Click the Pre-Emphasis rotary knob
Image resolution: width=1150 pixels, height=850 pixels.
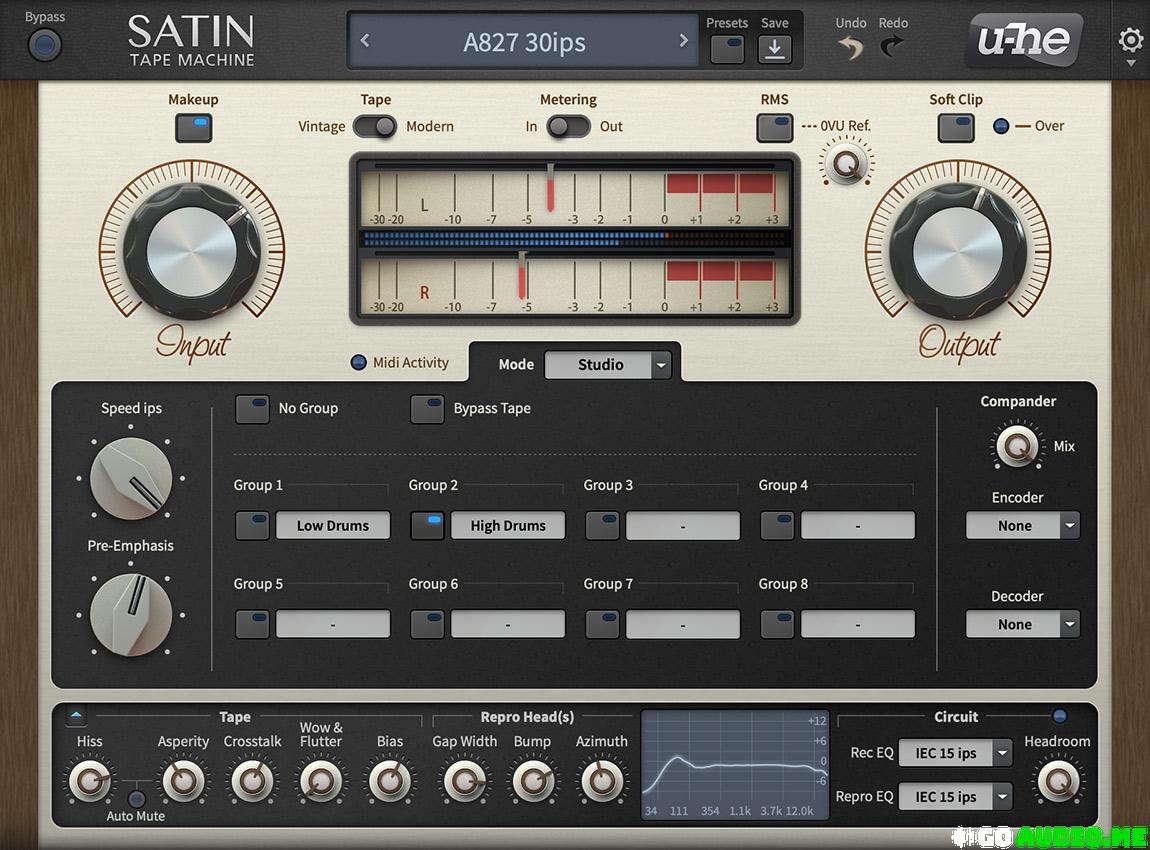coord(131,615)
